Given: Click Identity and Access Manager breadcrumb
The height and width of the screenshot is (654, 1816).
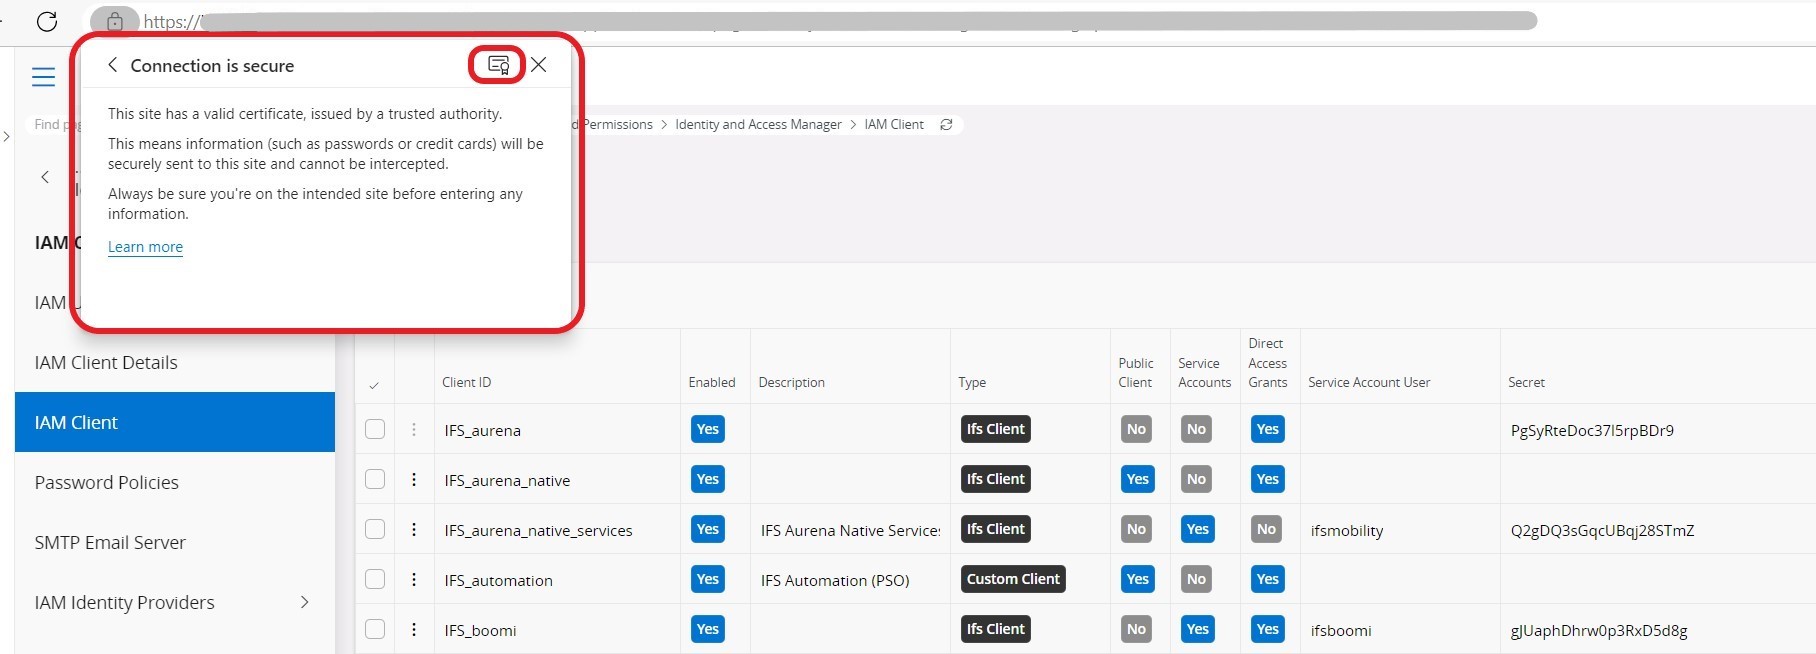Looking at the screenshot, I should pos(758,125).
